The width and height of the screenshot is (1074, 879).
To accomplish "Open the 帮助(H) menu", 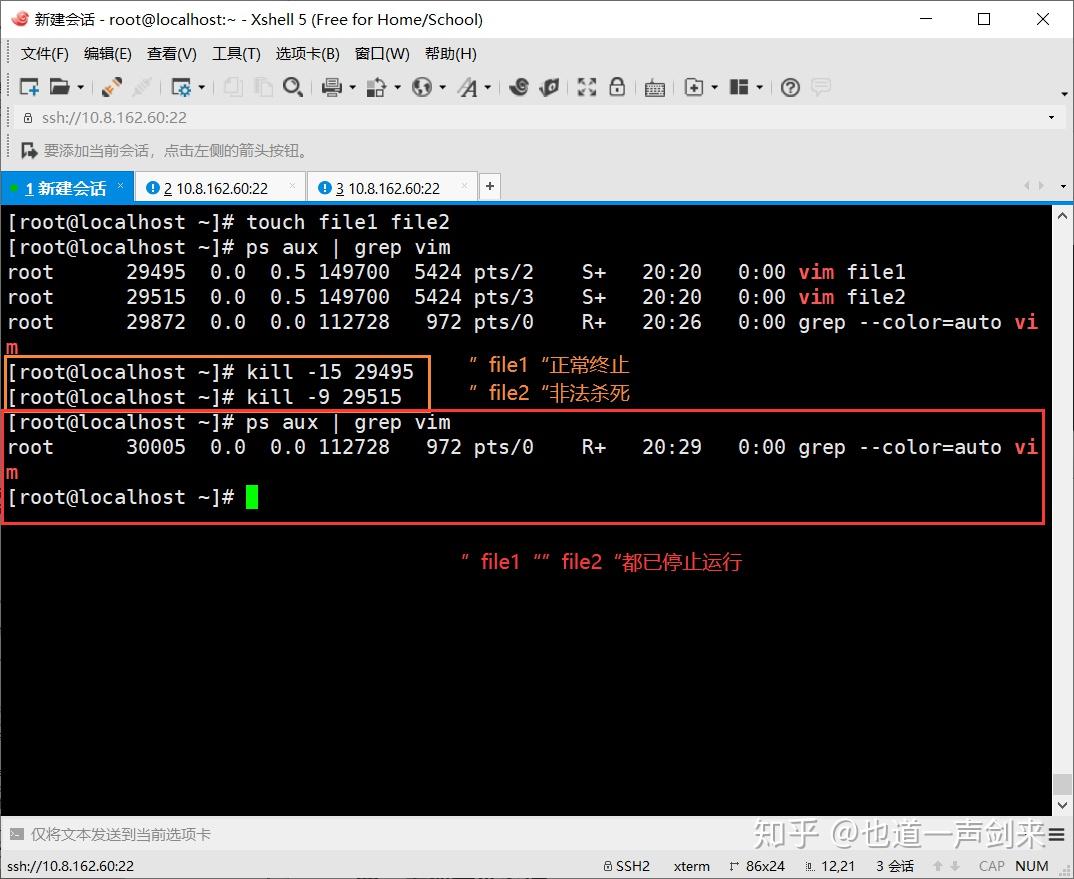I will pos(451,53).
